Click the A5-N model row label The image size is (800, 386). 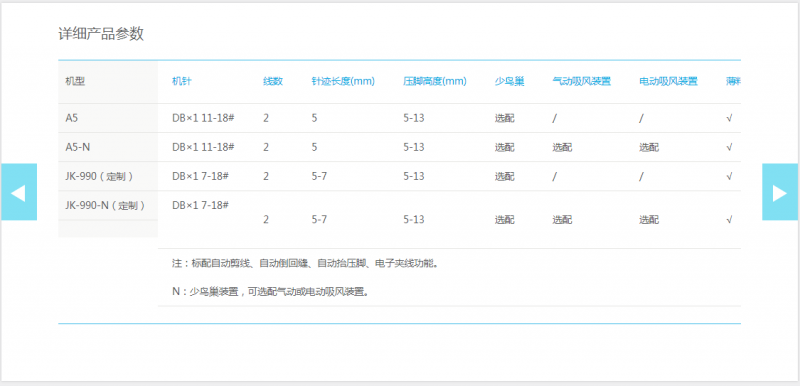click(78, 147)
